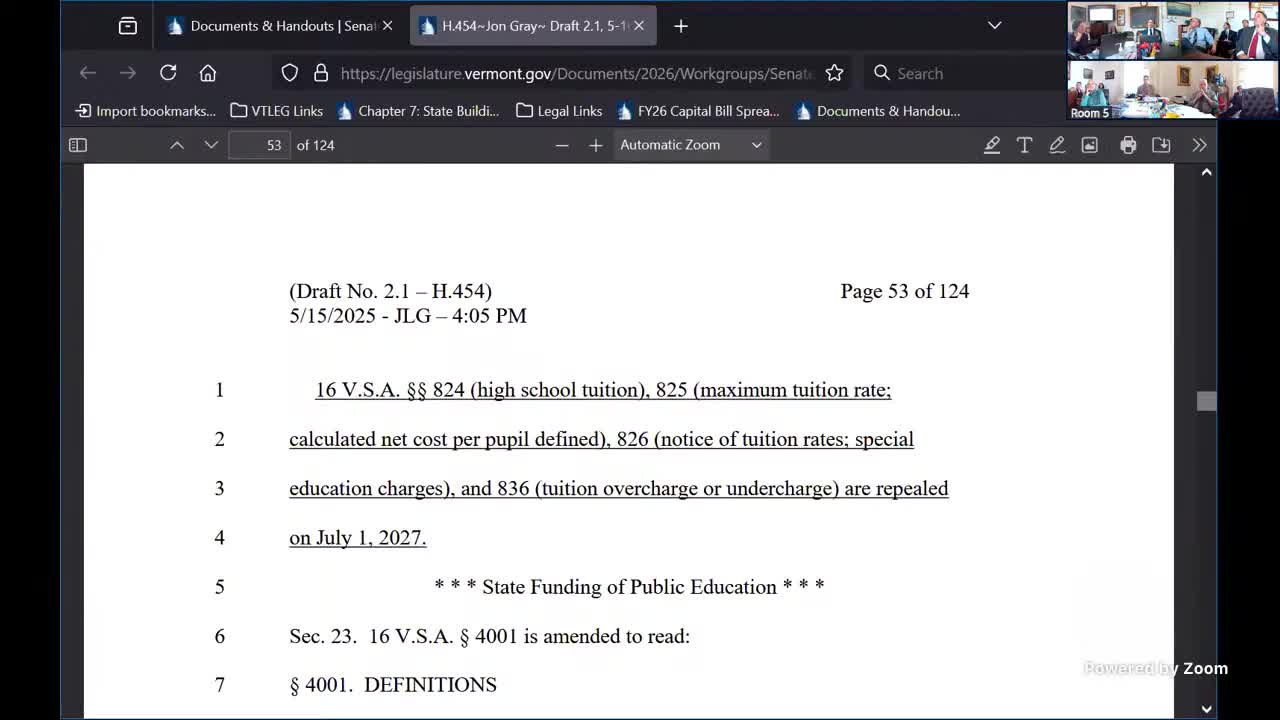Image resolution: width=1280 pixels, height=720 pixels.
Task: Select the Draw (ink) annotation tool
Action: point(1057,145)
